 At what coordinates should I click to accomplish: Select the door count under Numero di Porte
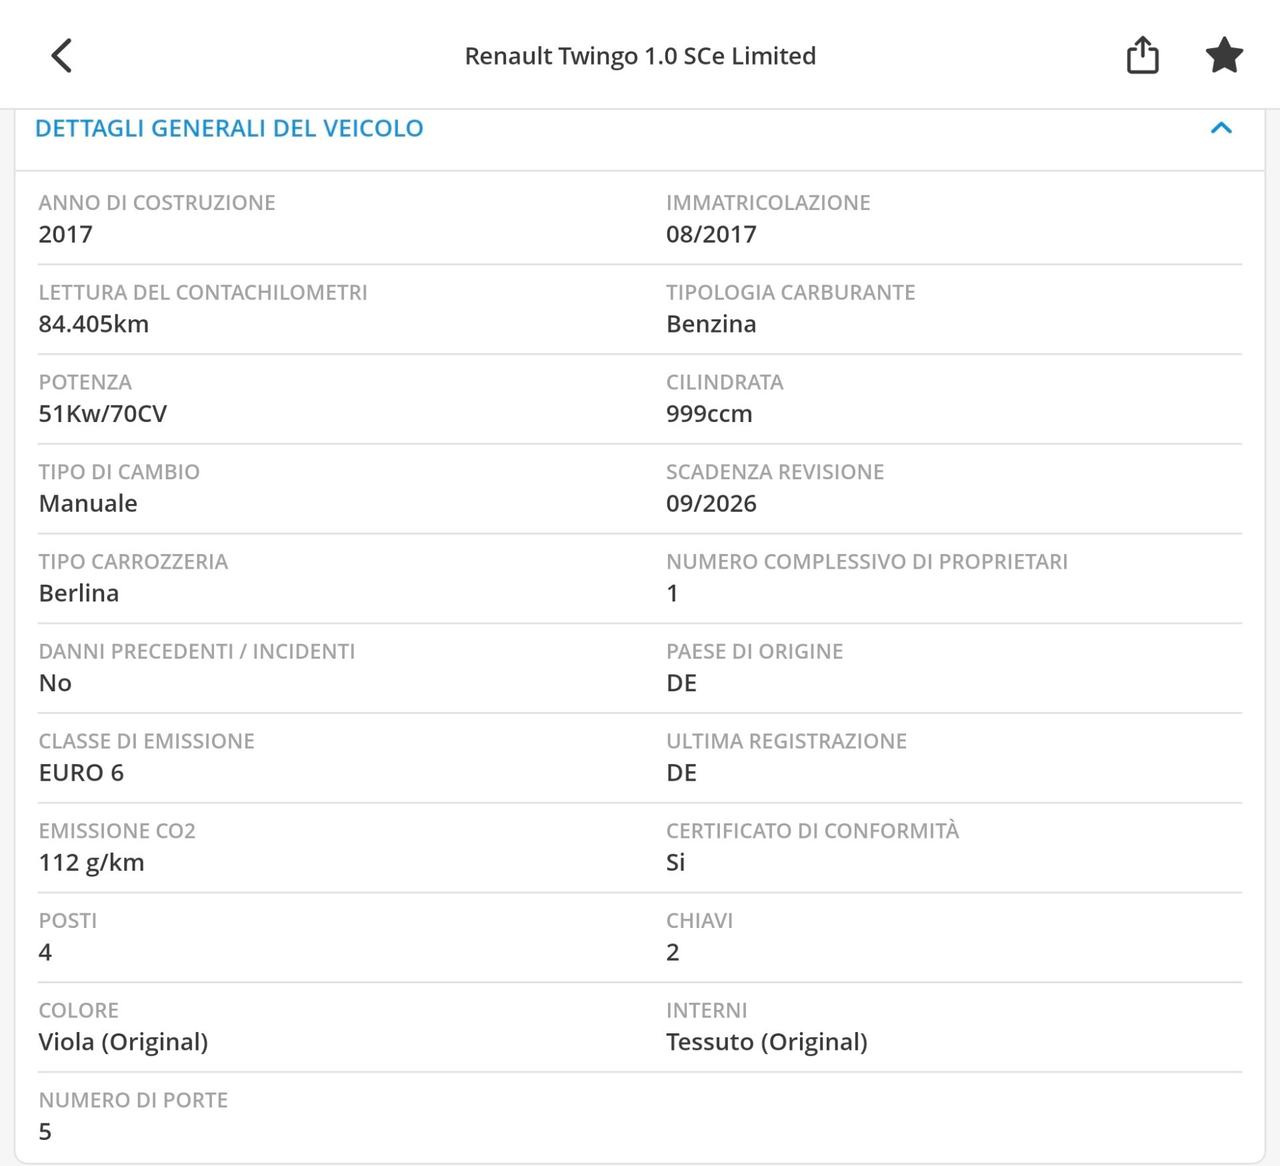point(45,1131)
